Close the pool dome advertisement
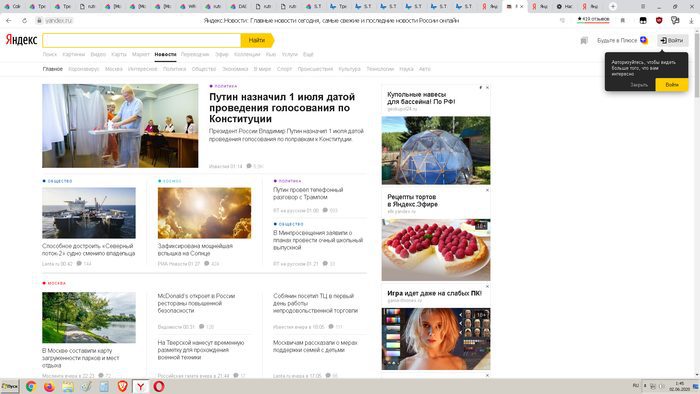 click(x=487, y=87)
